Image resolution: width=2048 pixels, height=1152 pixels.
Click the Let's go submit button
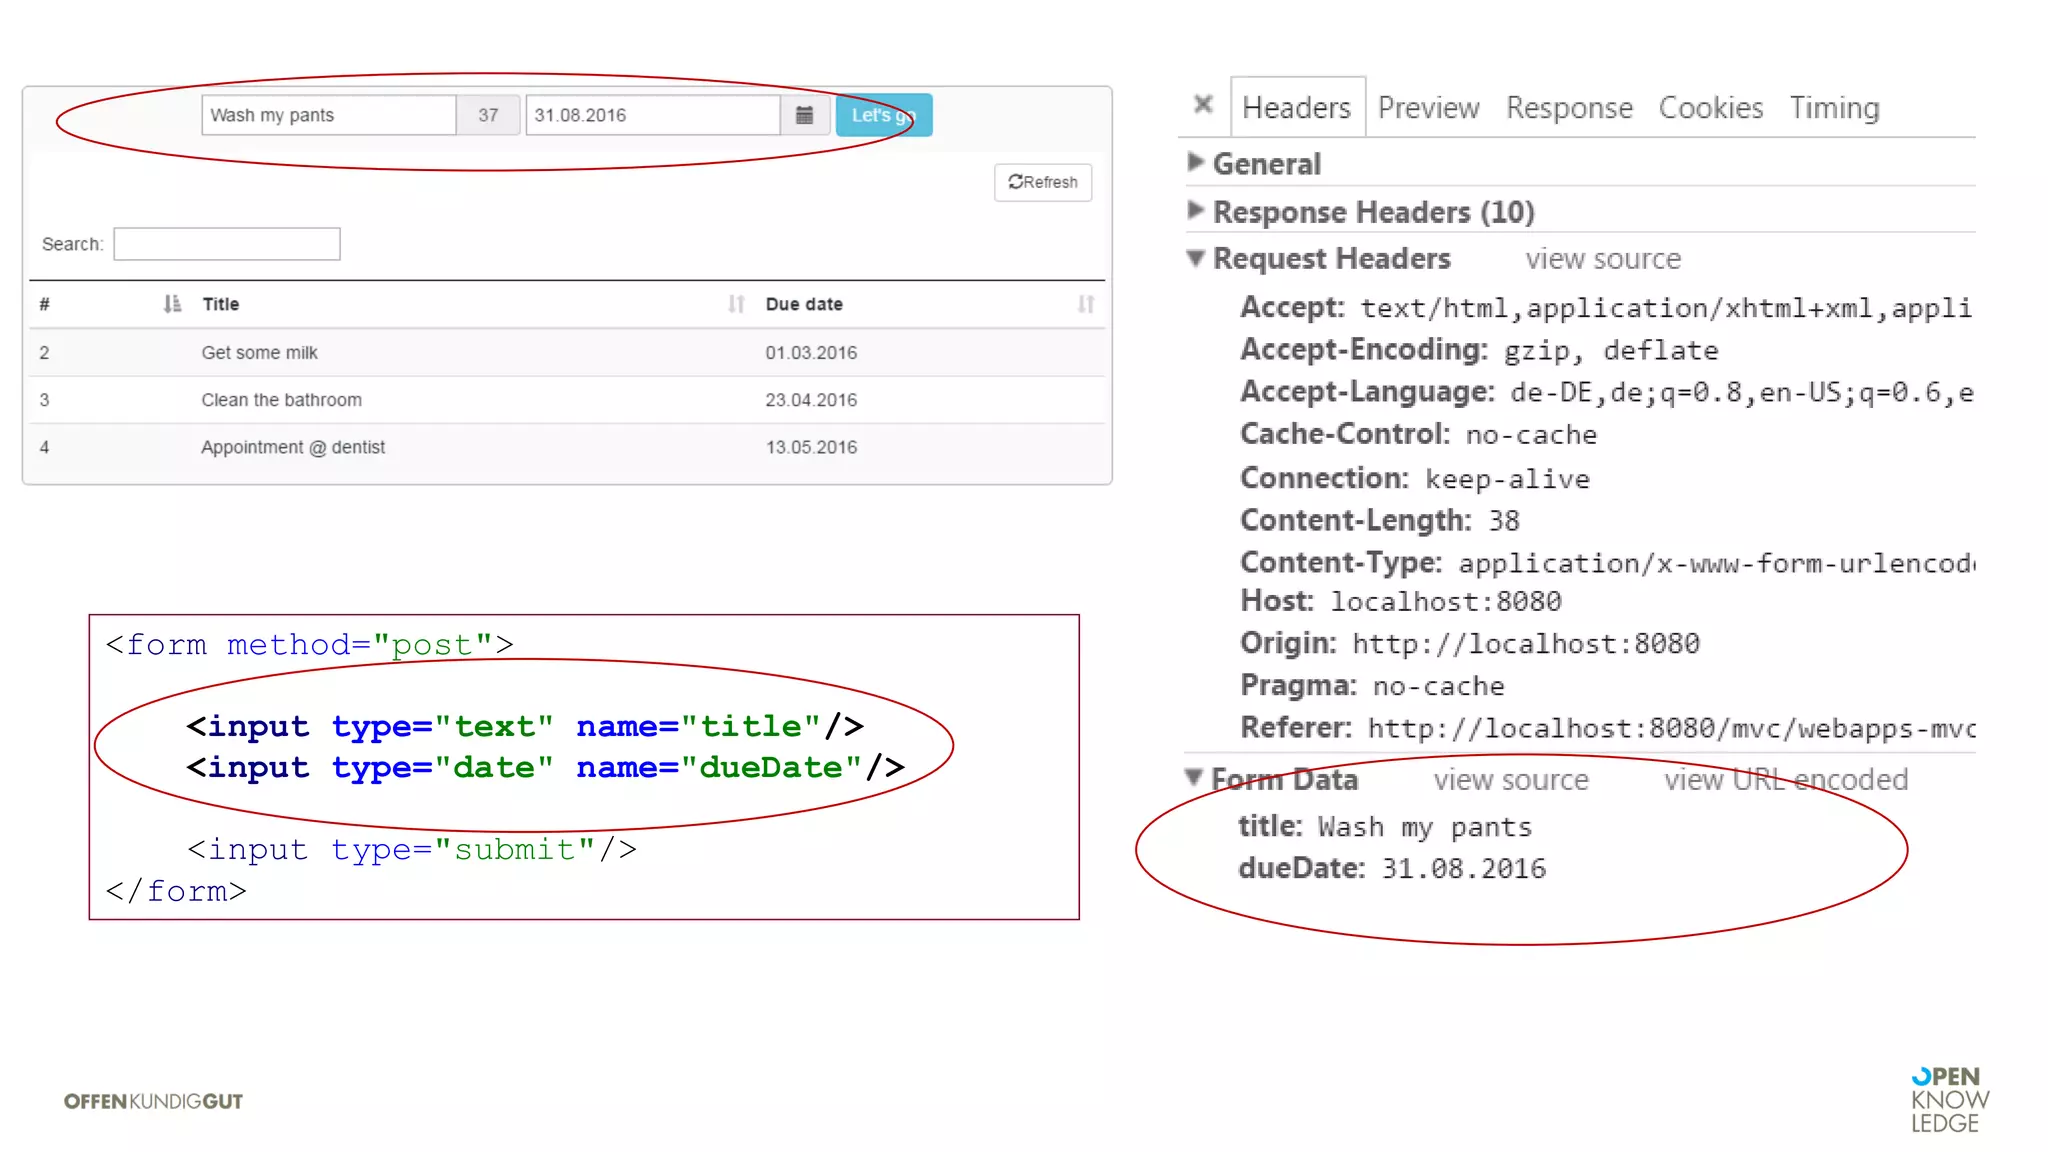point(884,115)
